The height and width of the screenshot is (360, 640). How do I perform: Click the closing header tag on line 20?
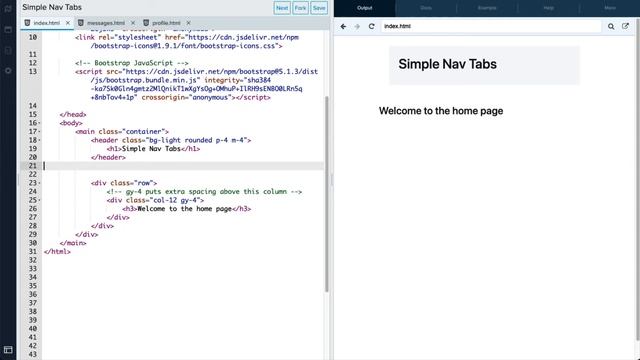click(x=108, y=157)
